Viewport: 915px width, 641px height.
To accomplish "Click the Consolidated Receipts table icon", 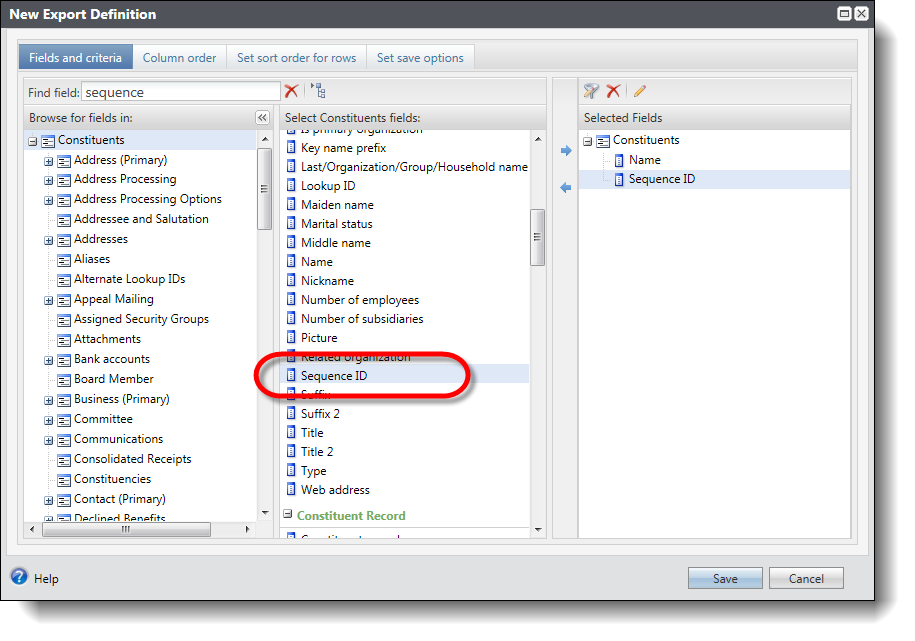I will (x=64, y=460).
